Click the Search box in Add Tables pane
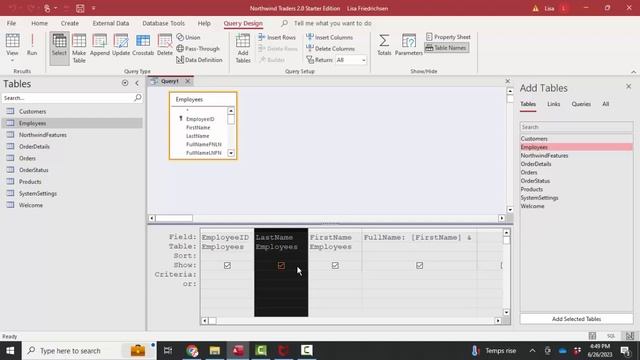Image resolution: width=640 pixels, height=360 pixels. tap(576, 127)
